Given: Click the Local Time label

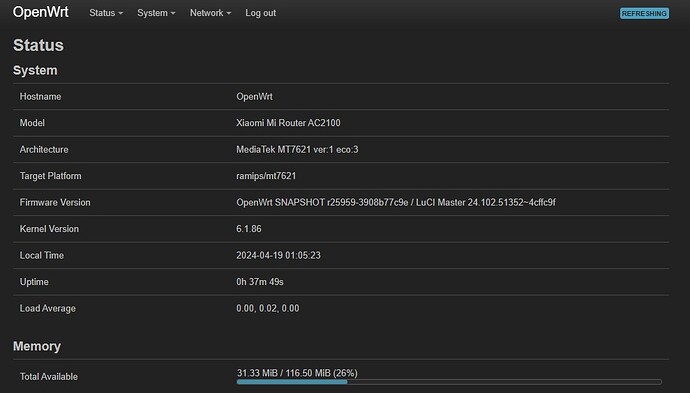Looking at the screenshot, I should tap(42, 255).
